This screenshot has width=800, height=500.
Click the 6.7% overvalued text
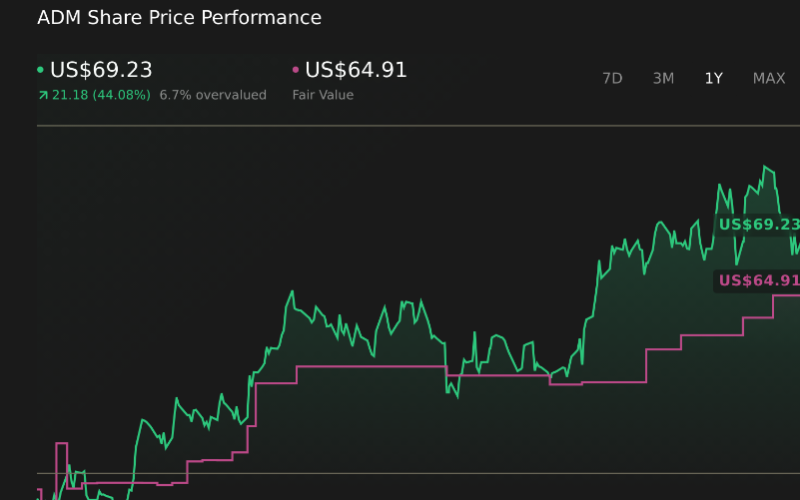tap(213, 95)
